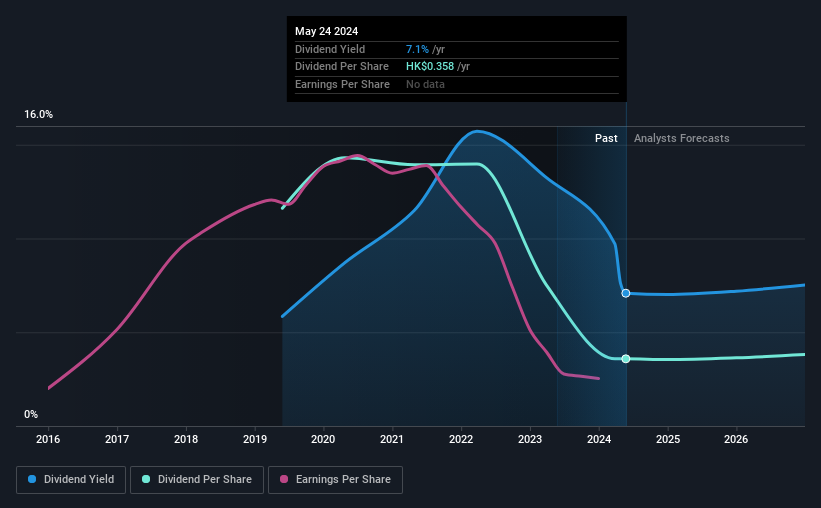Click the 2019 x-axis year label
The image size is (821, 508).
point(254,439)
